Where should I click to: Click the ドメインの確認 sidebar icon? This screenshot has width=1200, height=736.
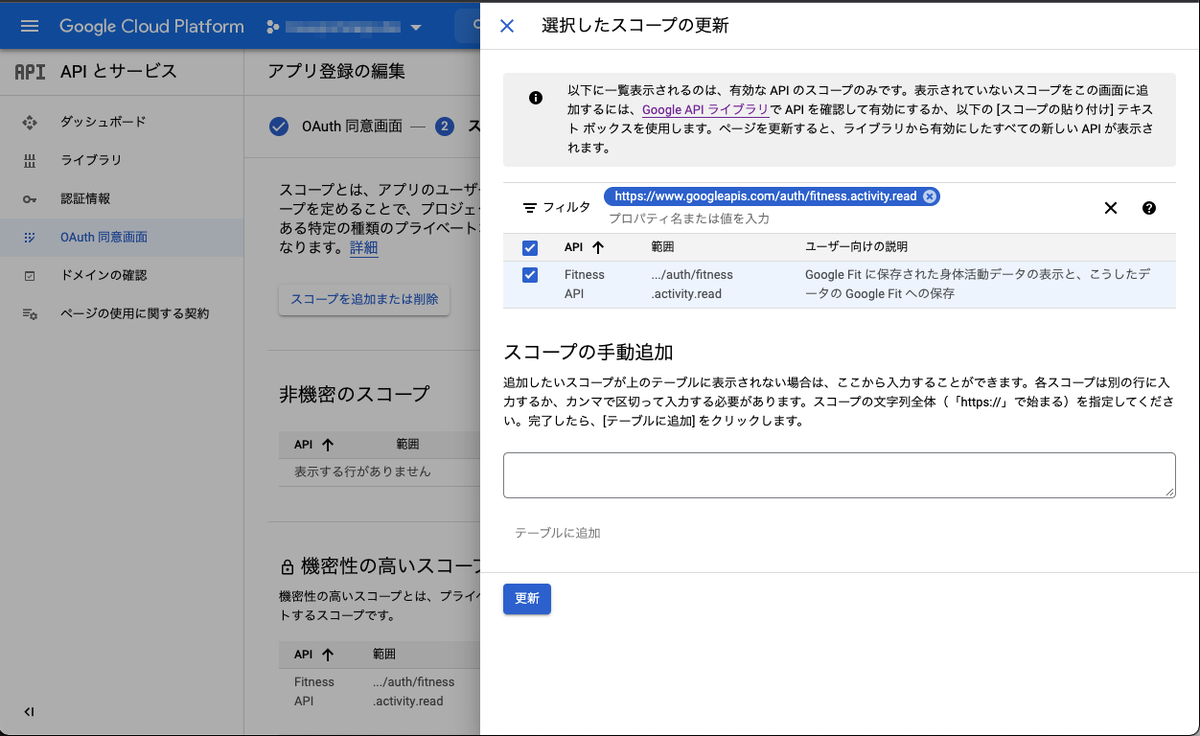click(29, 275)
